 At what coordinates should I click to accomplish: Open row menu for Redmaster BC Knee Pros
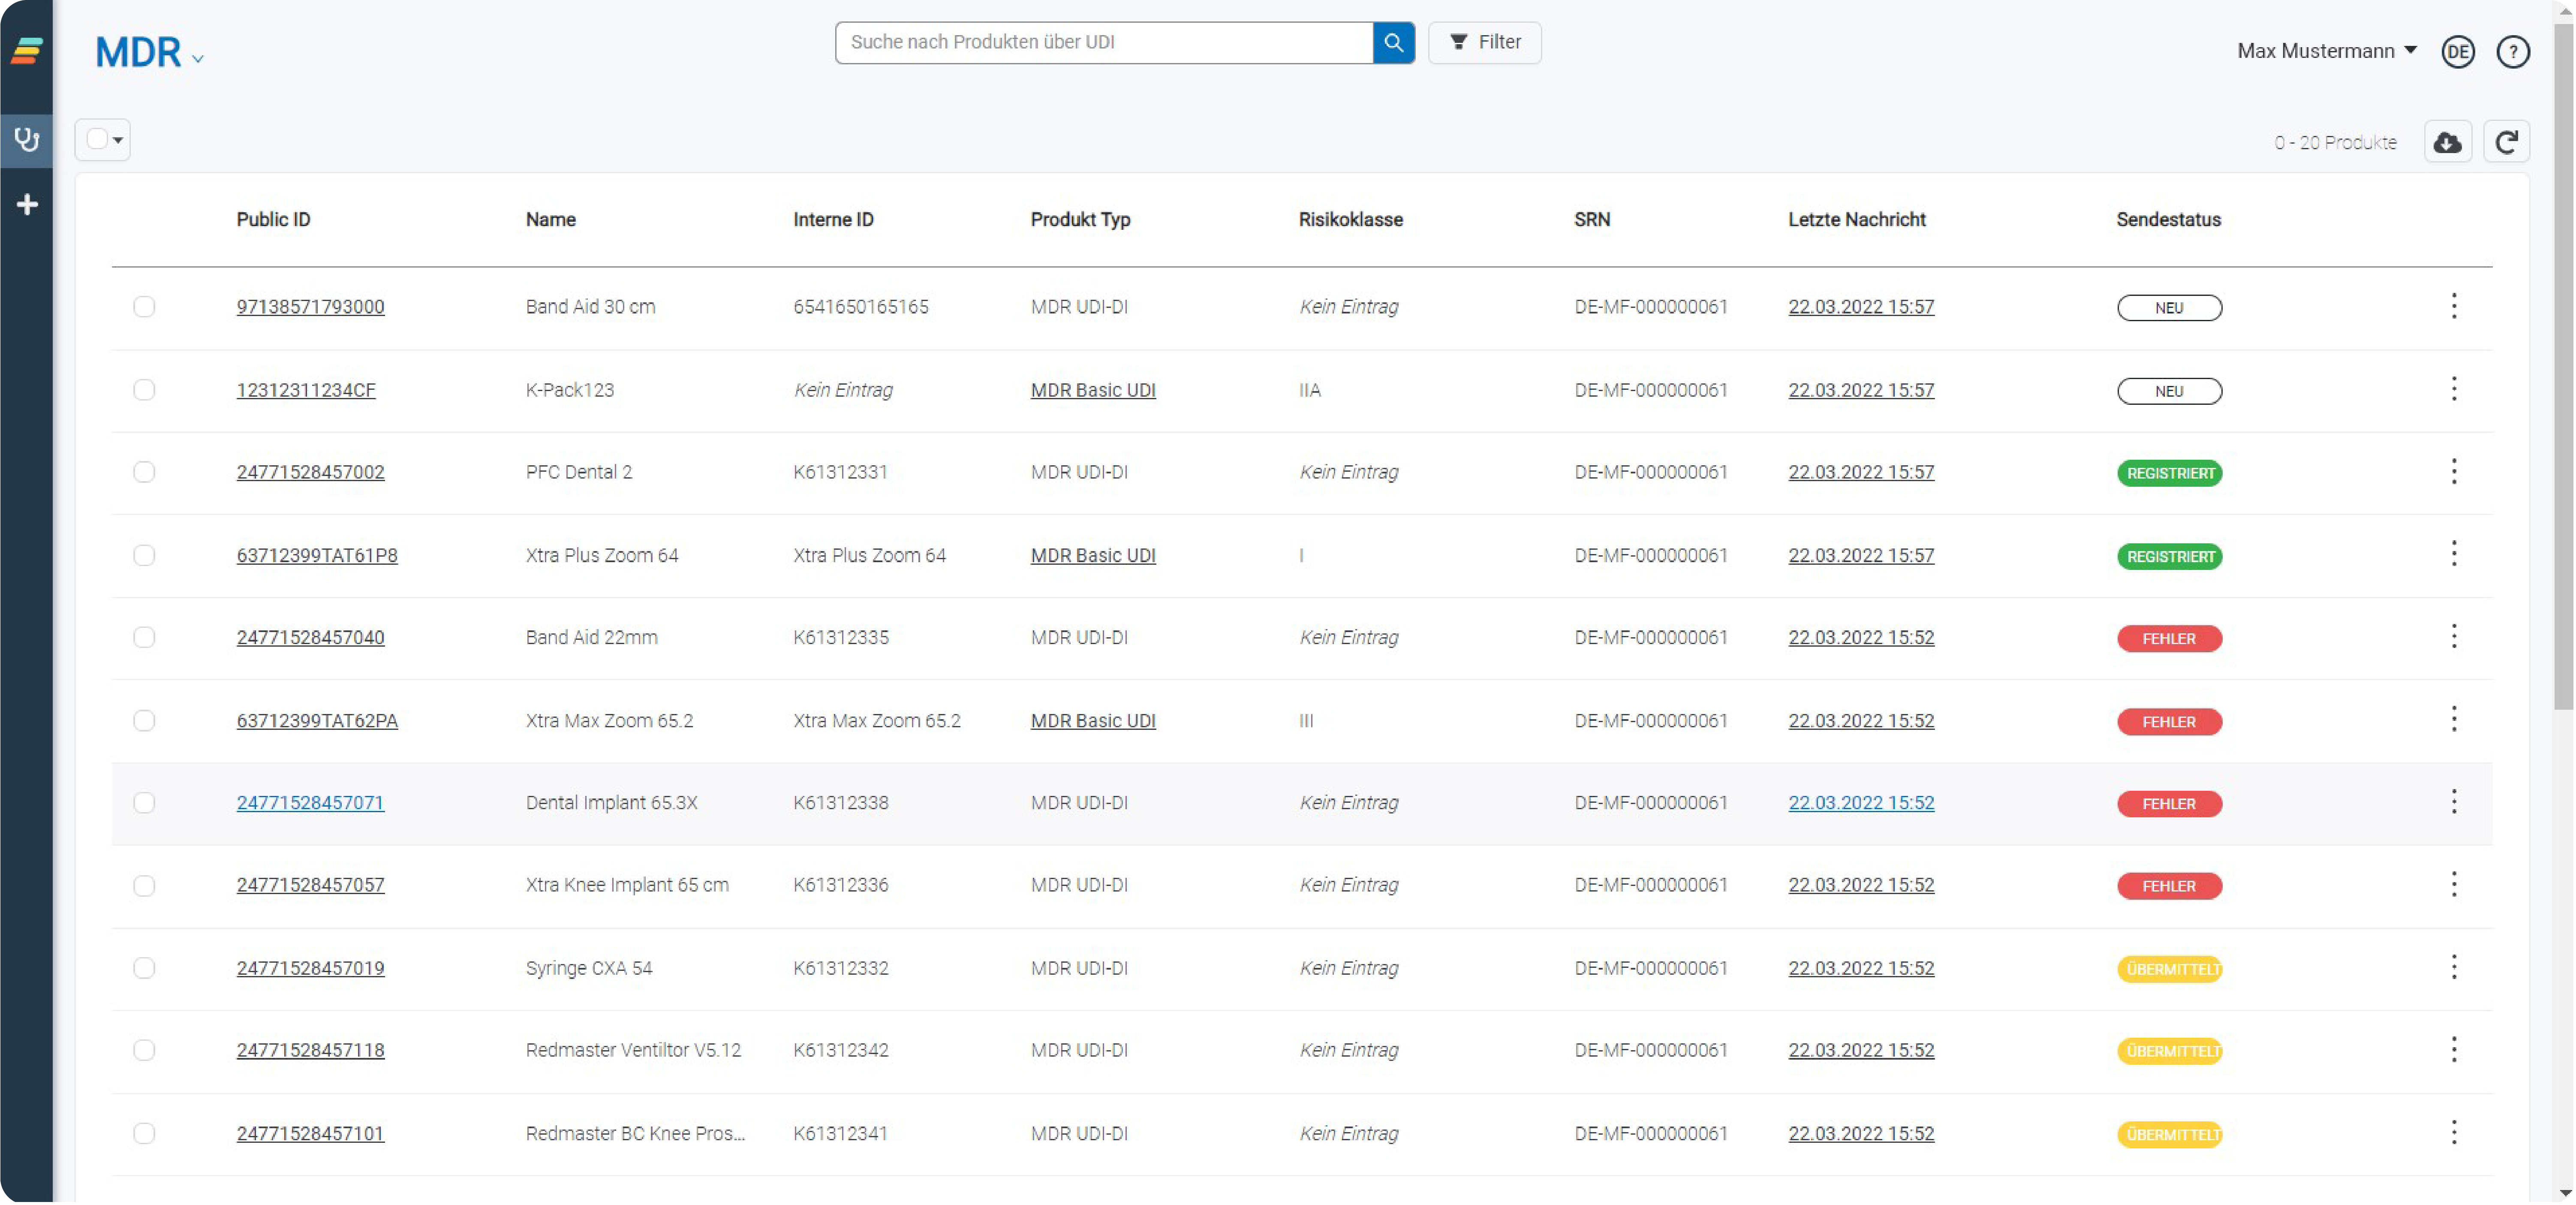(2453, 1133)
